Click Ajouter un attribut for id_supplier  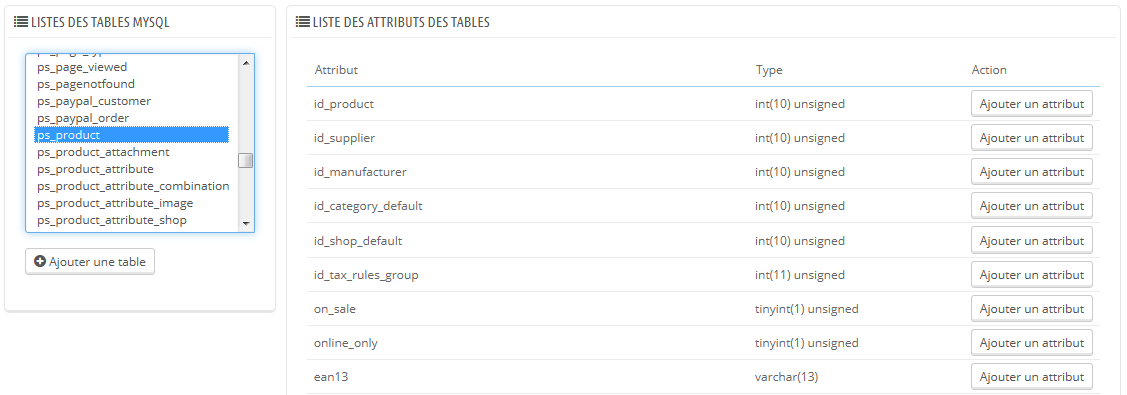coord(1031,138)
